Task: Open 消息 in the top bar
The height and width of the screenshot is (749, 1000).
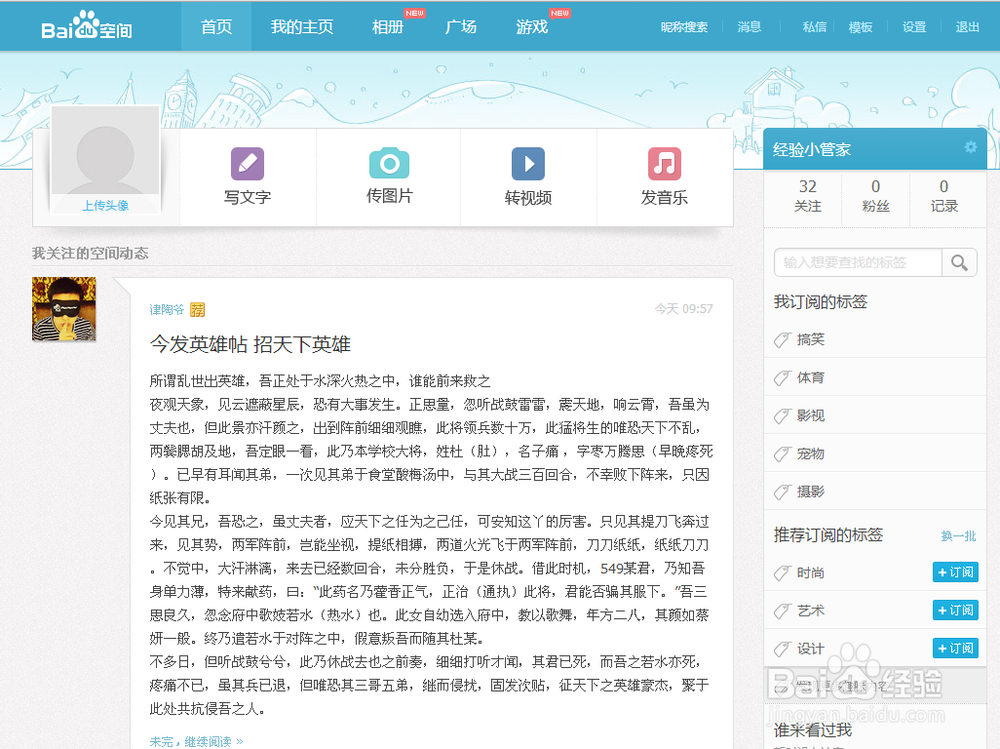Action: 749,27
